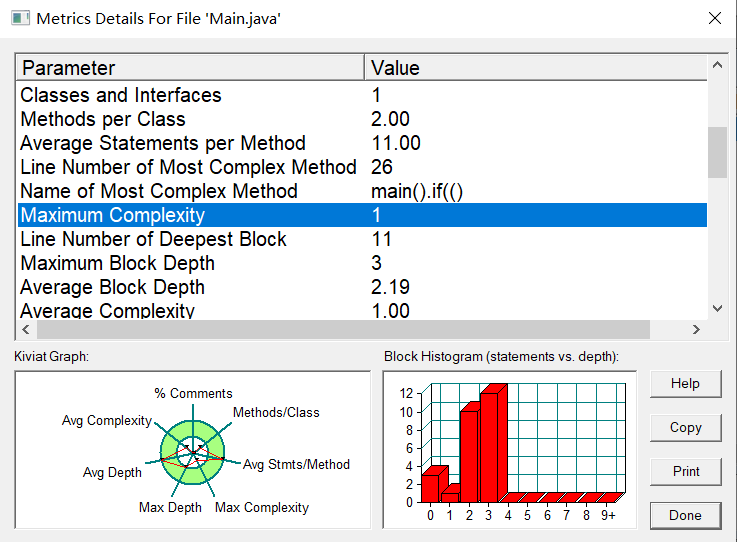Select the Name of Most Complex Method row
The width and height of the screenshot is (737, 542).
point(362,191)
